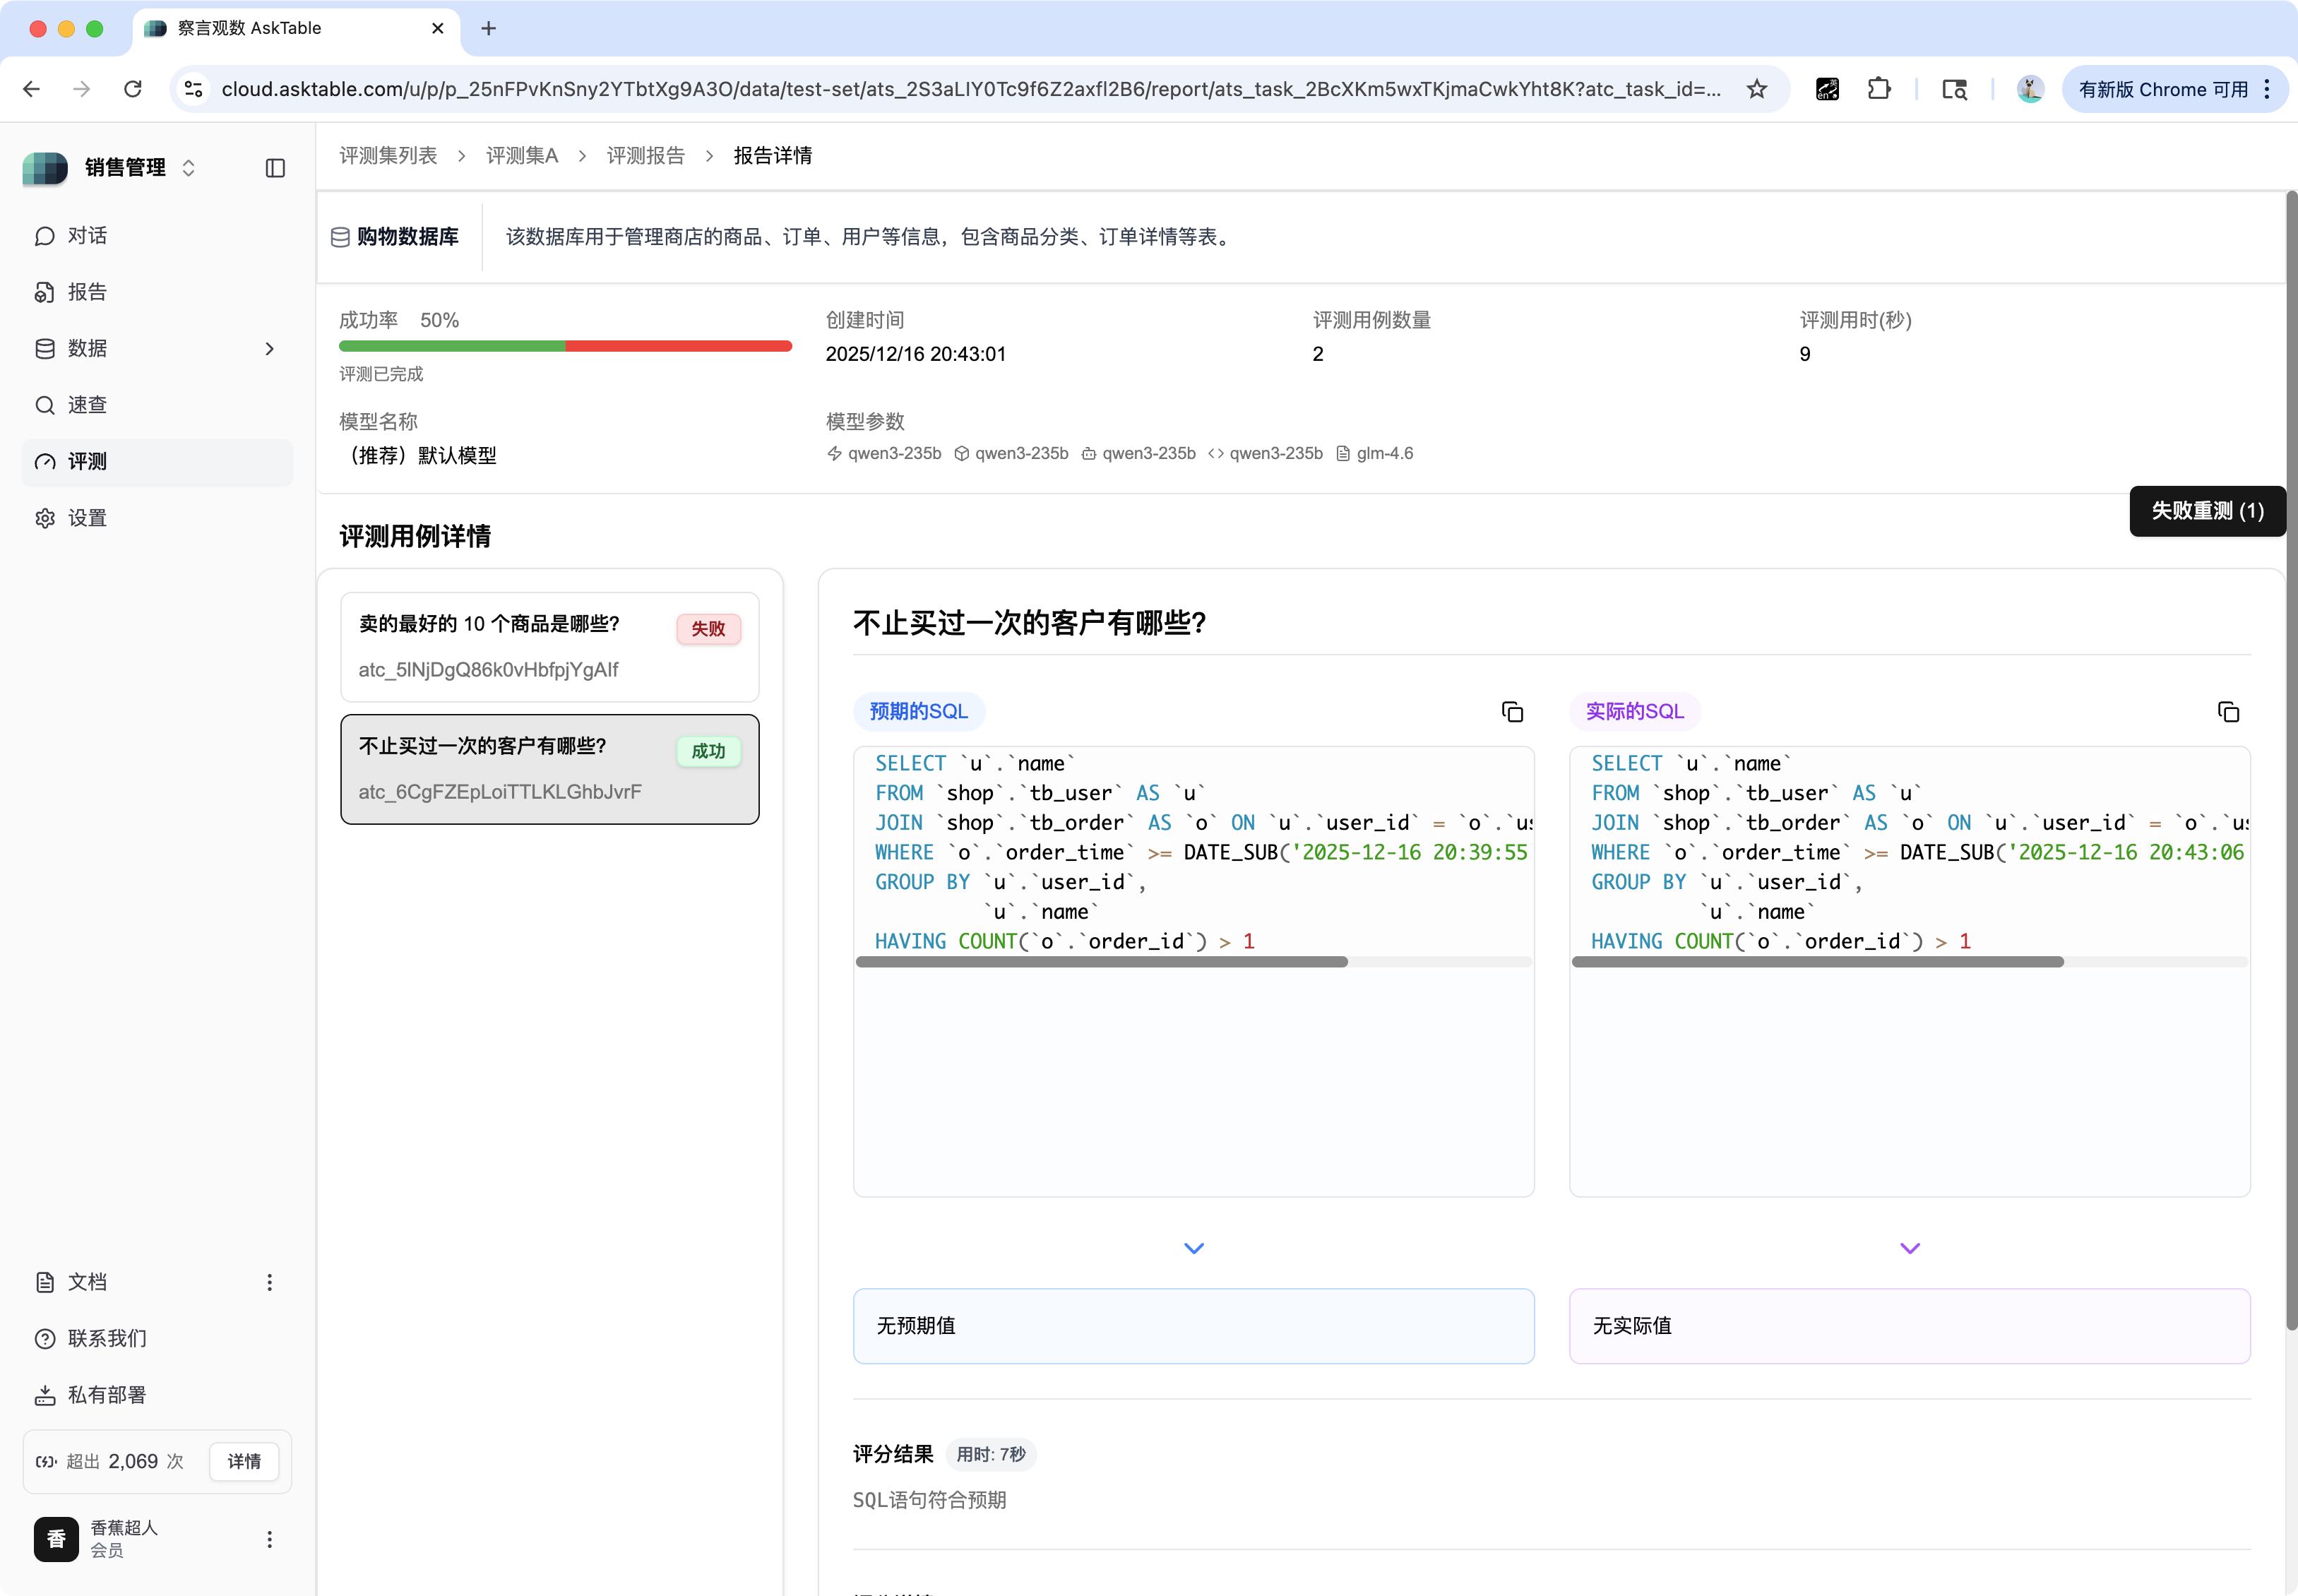Copy the expected SQL with the copy icon

pos(1512,712)
